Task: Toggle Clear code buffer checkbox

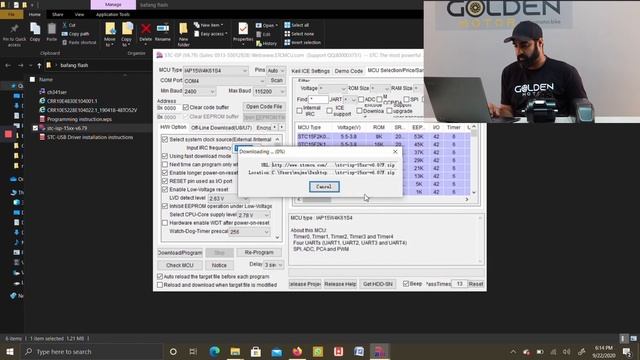Action: click(186, 107)
